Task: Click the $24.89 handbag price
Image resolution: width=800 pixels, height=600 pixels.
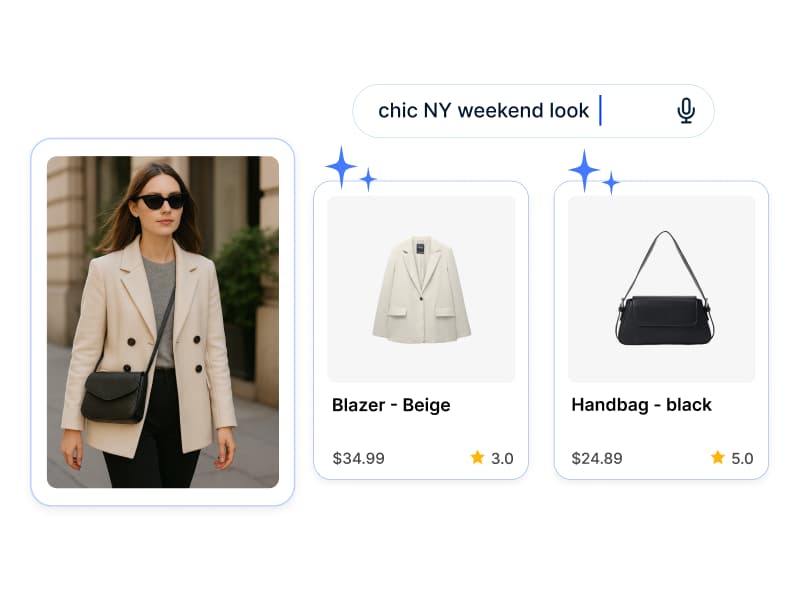Action: [597, 458]
